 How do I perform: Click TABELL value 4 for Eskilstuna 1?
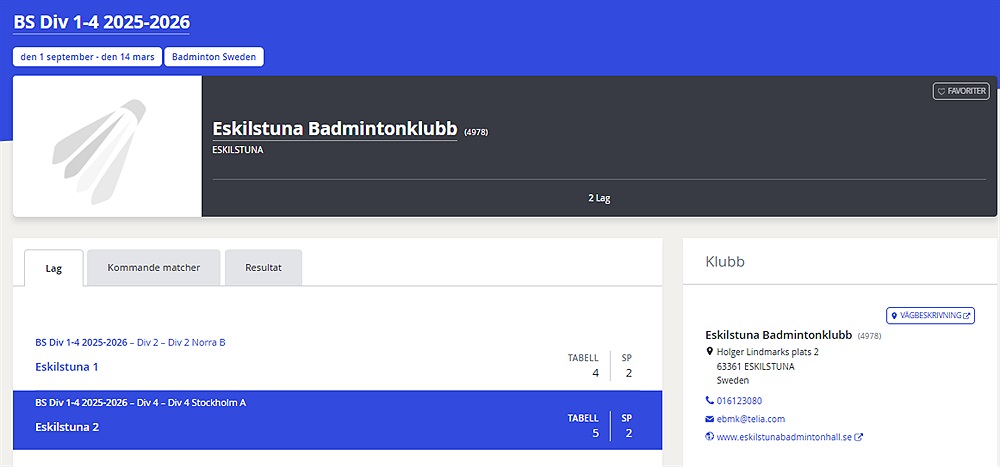[x=596, y=373]
